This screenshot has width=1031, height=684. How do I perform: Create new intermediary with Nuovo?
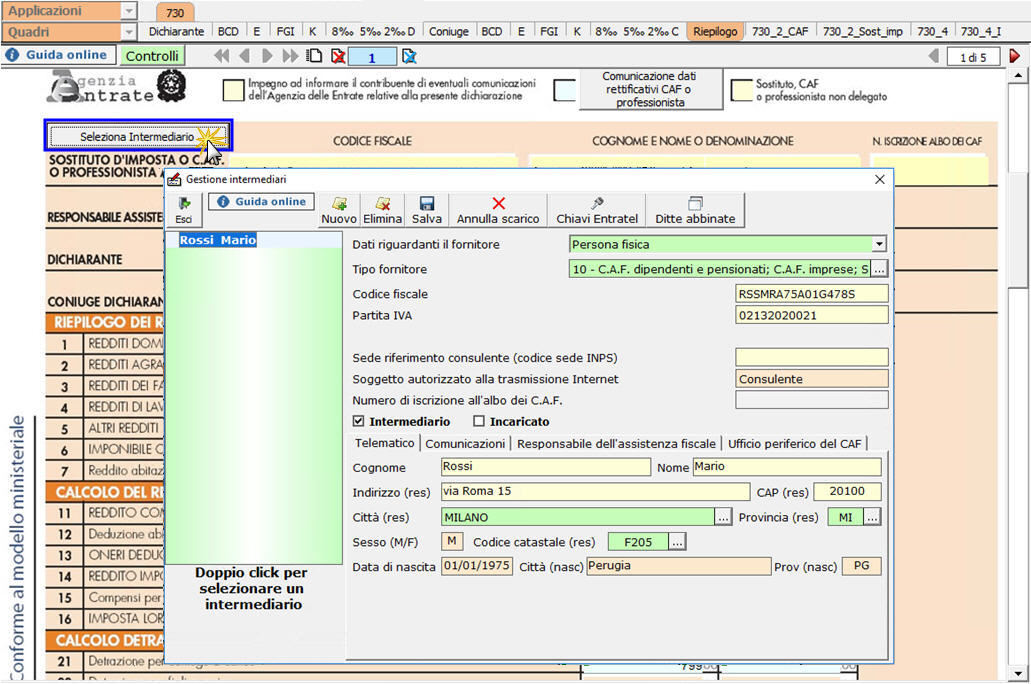pyautogui.click(x=339, y=210)
